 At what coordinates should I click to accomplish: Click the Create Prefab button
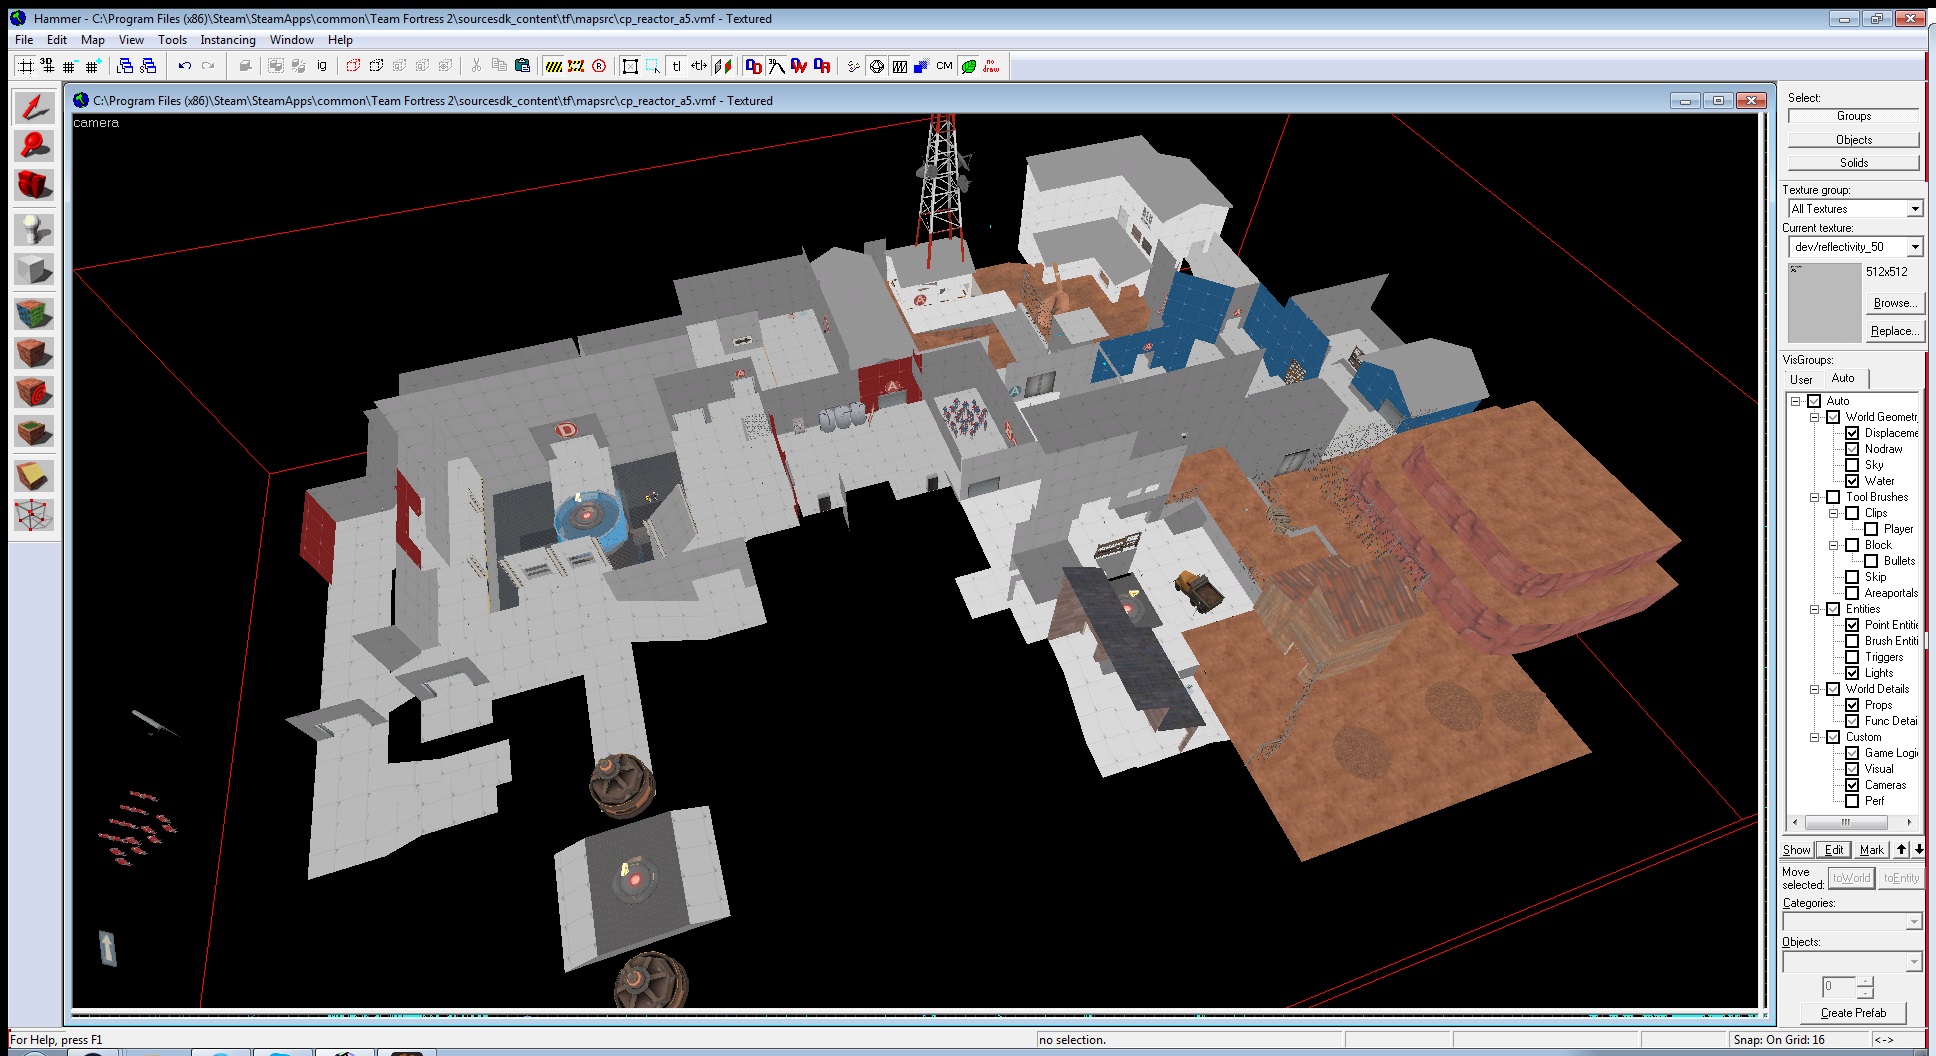click(x=1853, y=1013)
